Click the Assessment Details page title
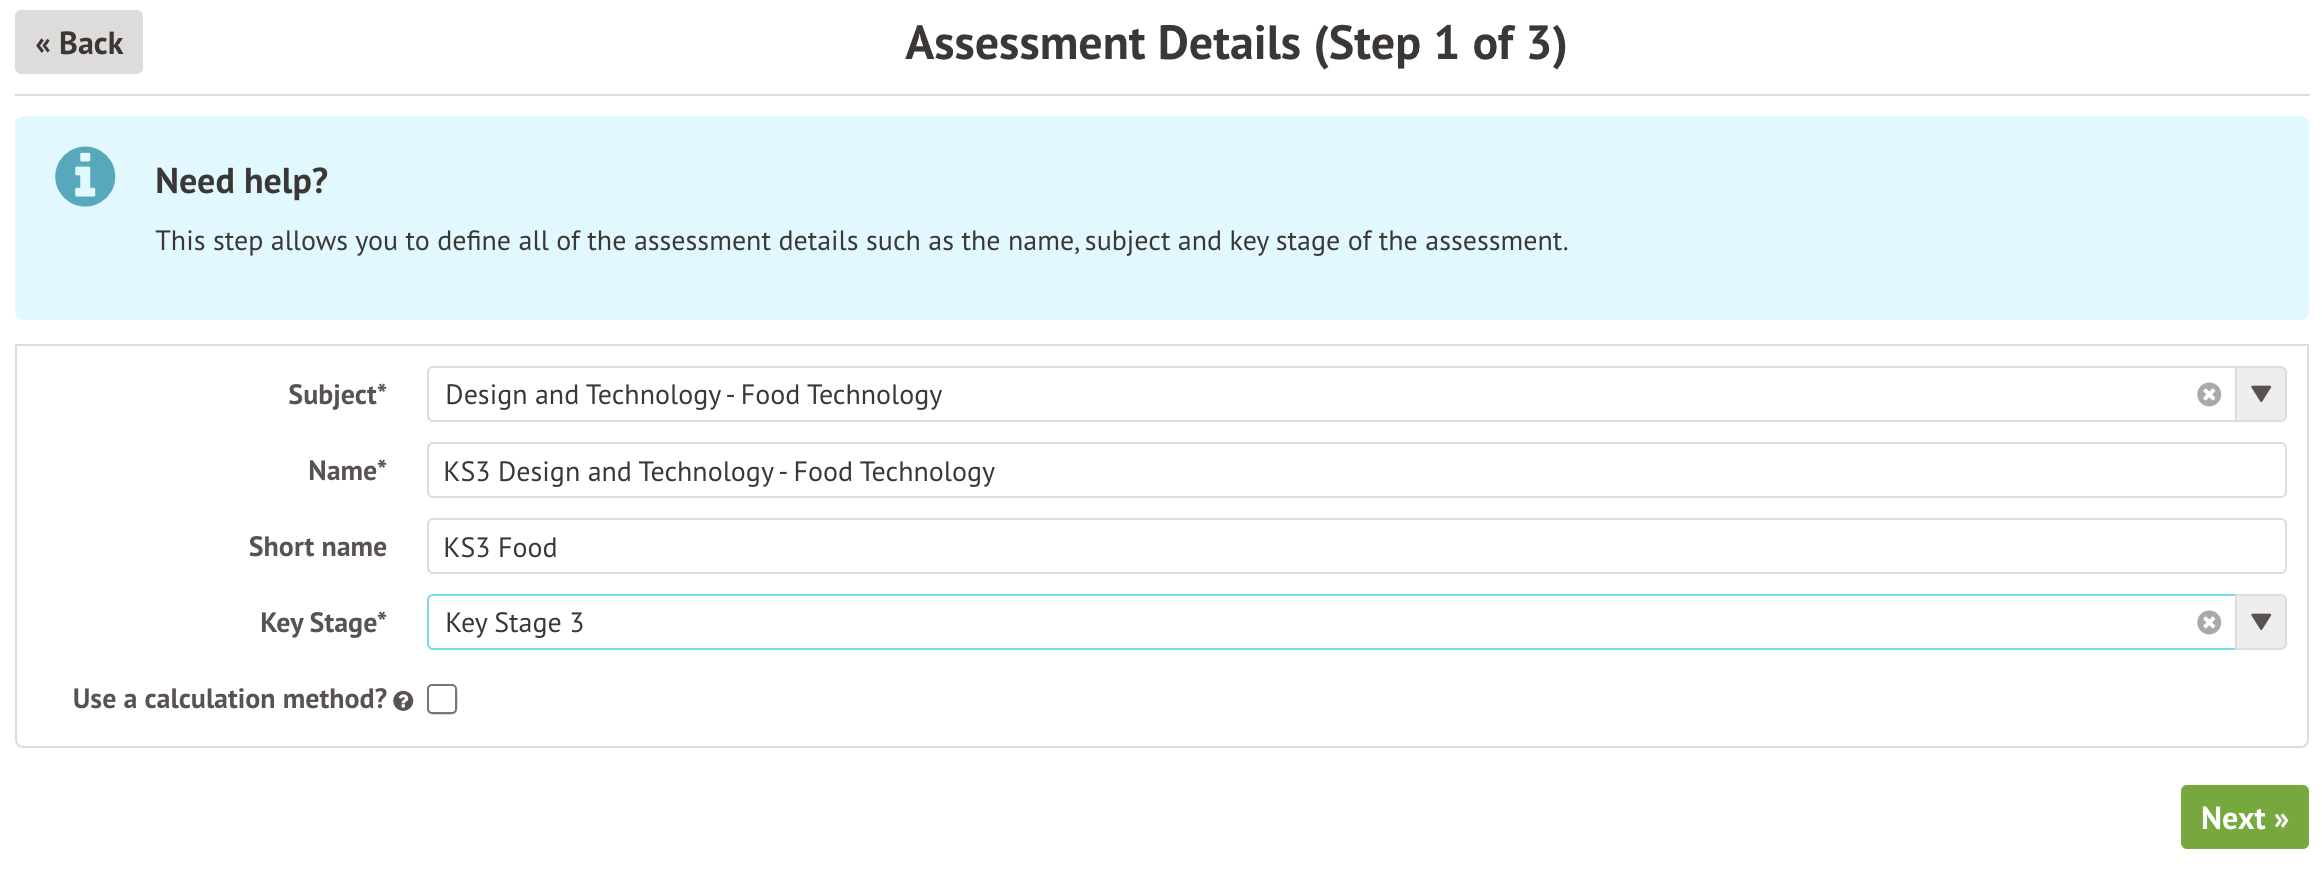The image size is (2322, 872). point(1235,44)
